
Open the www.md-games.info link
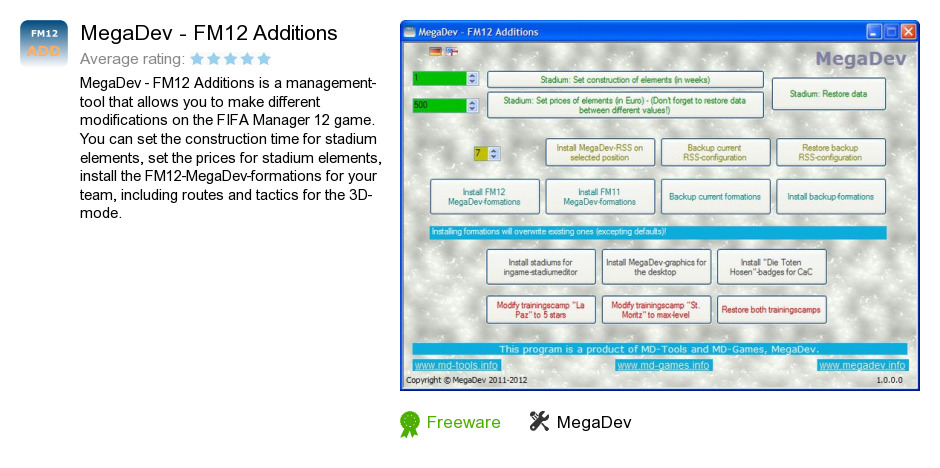coord(664,365)
